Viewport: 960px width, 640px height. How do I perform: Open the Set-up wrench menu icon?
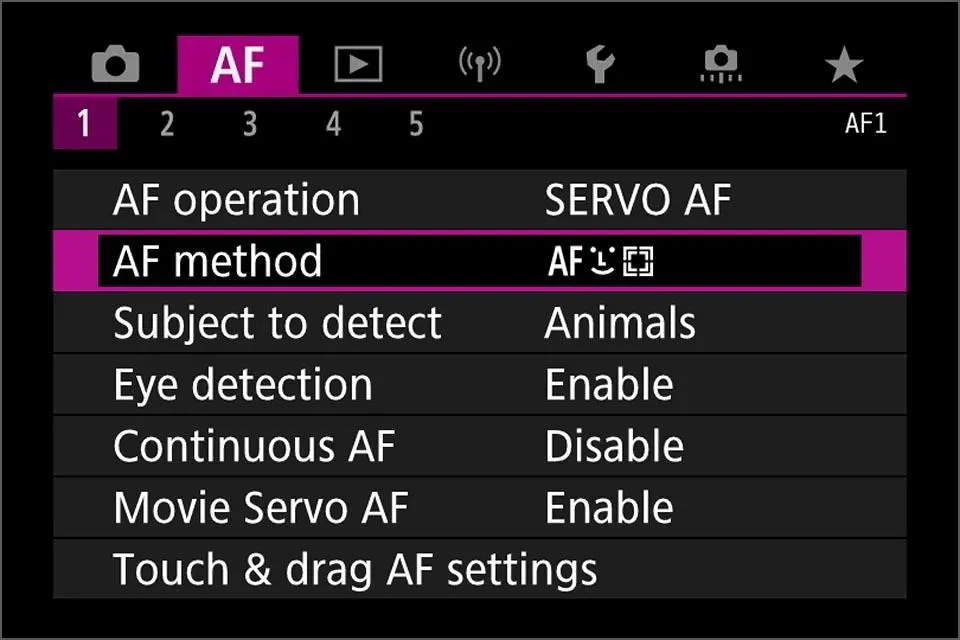(x=600, y=63)
